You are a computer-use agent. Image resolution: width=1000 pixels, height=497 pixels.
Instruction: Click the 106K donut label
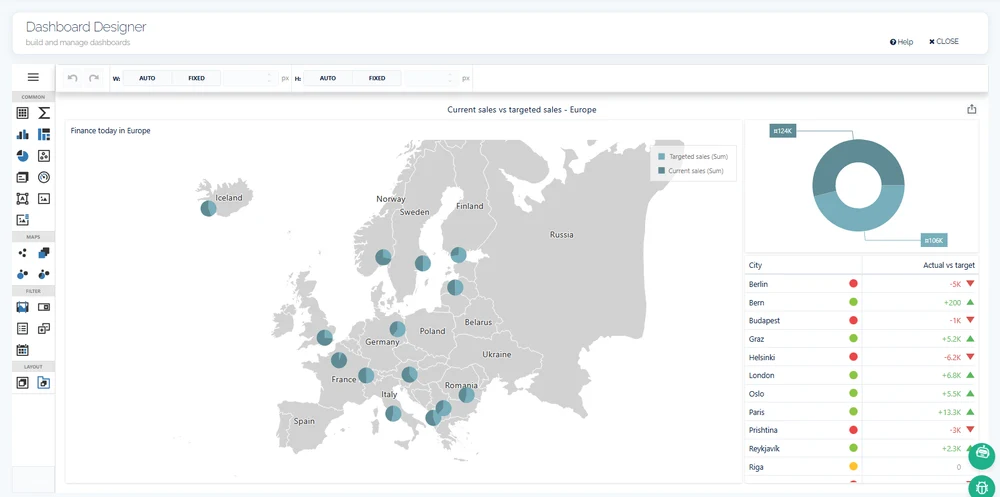point(934,241)
